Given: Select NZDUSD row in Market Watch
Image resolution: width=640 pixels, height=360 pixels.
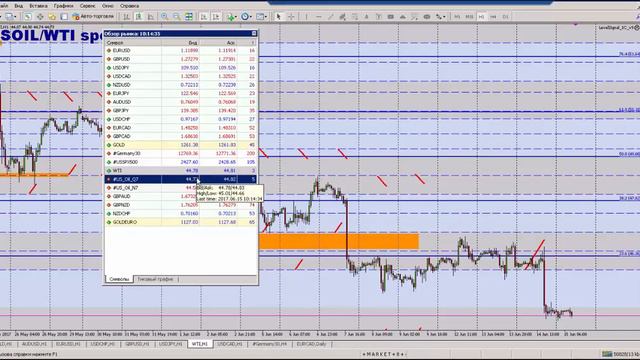Looking at the screenshot, I should click(181, 85).
